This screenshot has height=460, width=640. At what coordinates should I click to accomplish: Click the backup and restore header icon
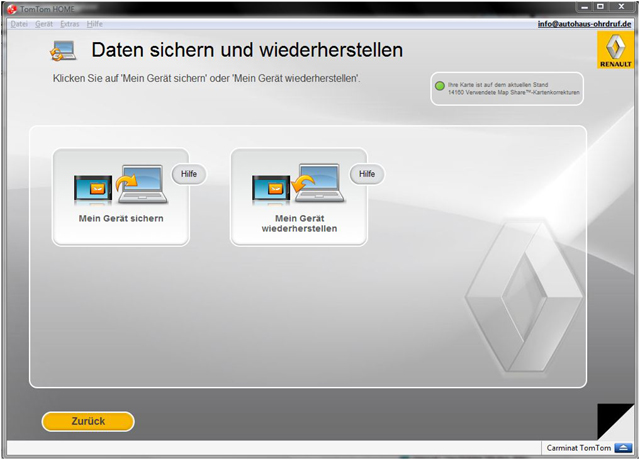pos(63,51)
